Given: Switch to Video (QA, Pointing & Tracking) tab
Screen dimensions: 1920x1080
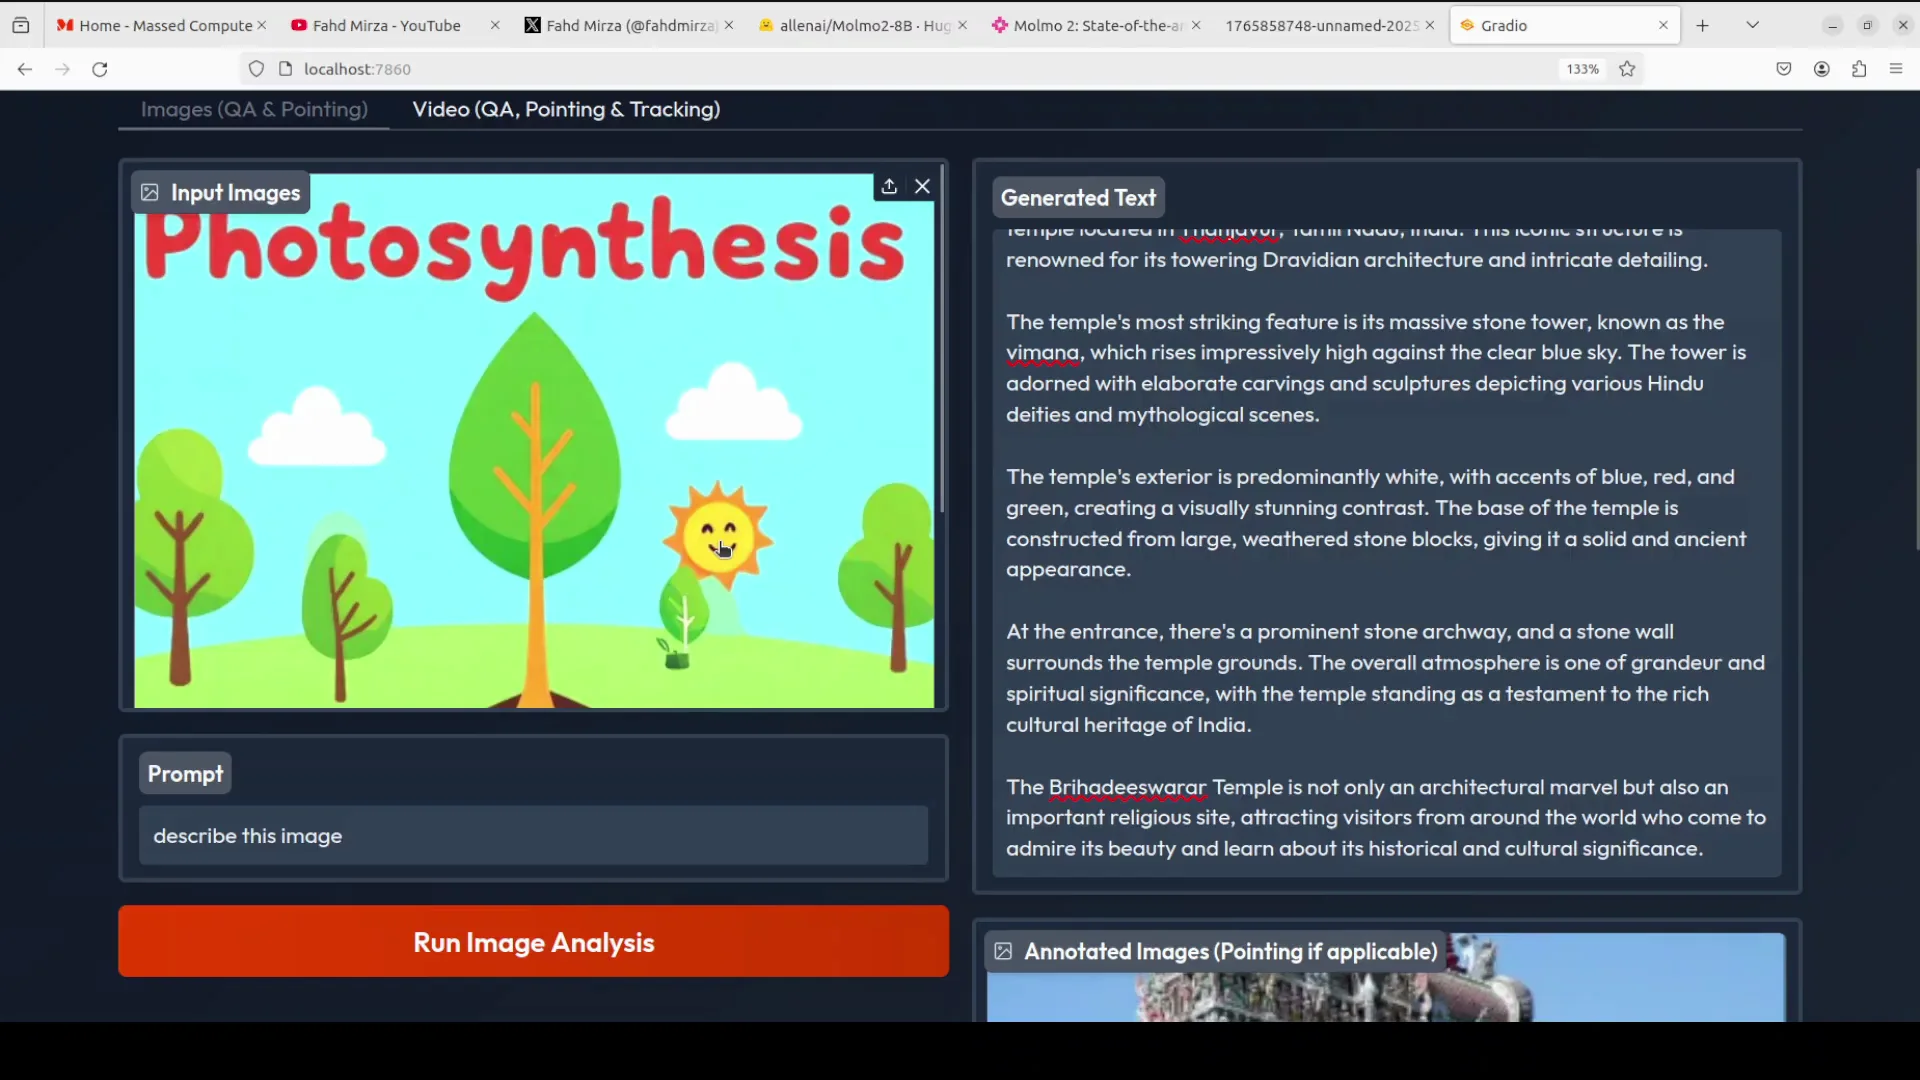Looking at the screenshot, I should [x=566, y=110].
